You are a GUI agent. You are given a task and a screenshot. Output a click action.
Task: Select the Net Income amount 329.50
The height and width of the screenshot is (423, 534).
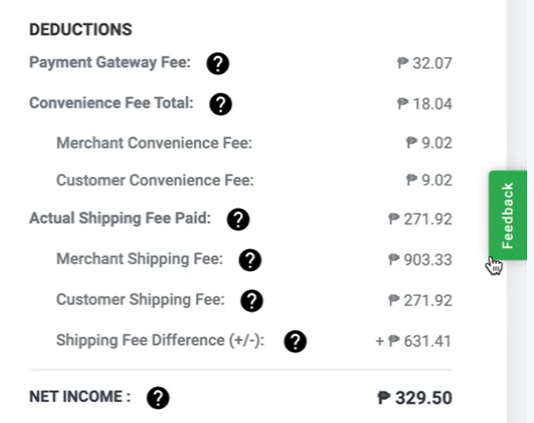[415, 398]
